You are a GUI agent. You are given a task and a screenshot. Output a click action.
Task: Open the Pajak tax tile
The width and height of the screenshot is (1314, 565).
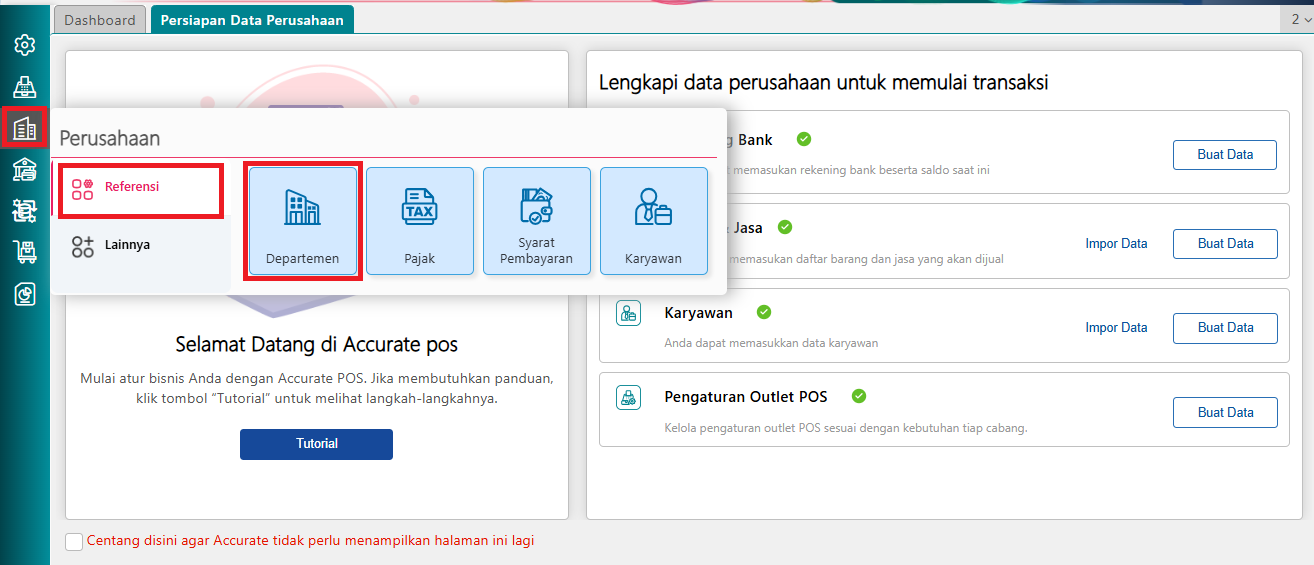pyautogui.click(x=420, y=222)
